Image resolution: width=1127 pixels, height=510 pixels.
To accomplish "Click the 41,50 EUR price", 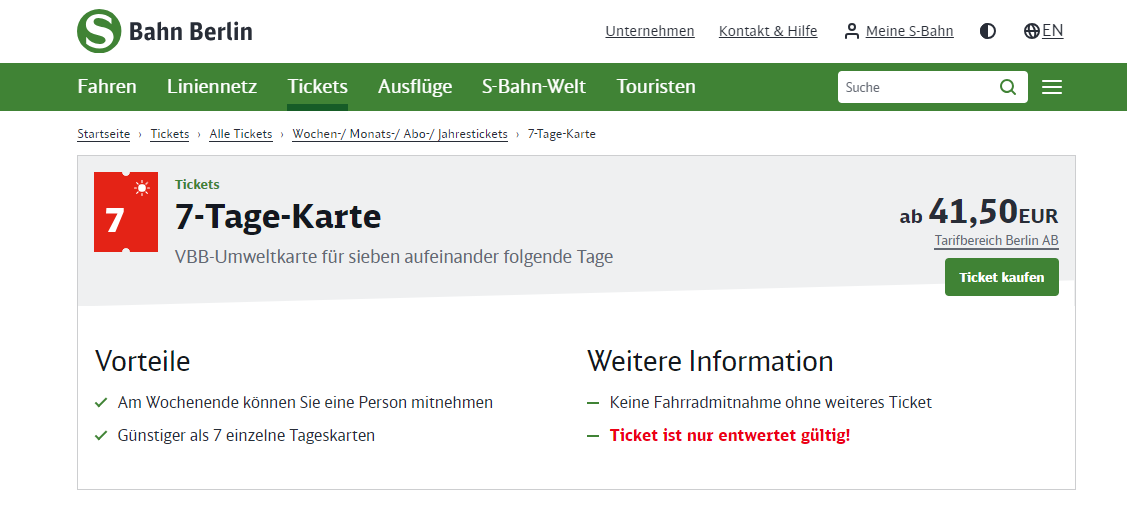I will pyautogui.click(x=979, y=211).
